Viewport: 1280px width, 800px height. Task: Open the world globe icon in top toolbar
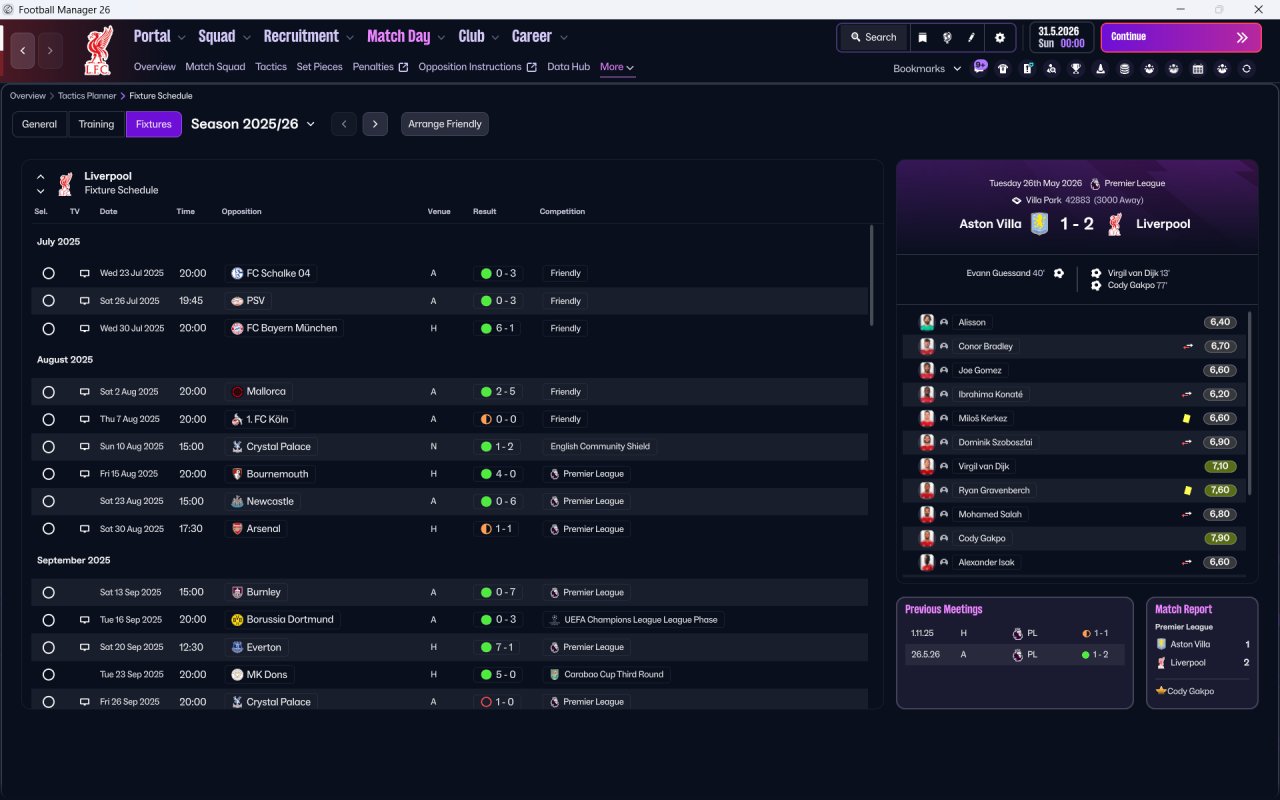pos(947,37)
